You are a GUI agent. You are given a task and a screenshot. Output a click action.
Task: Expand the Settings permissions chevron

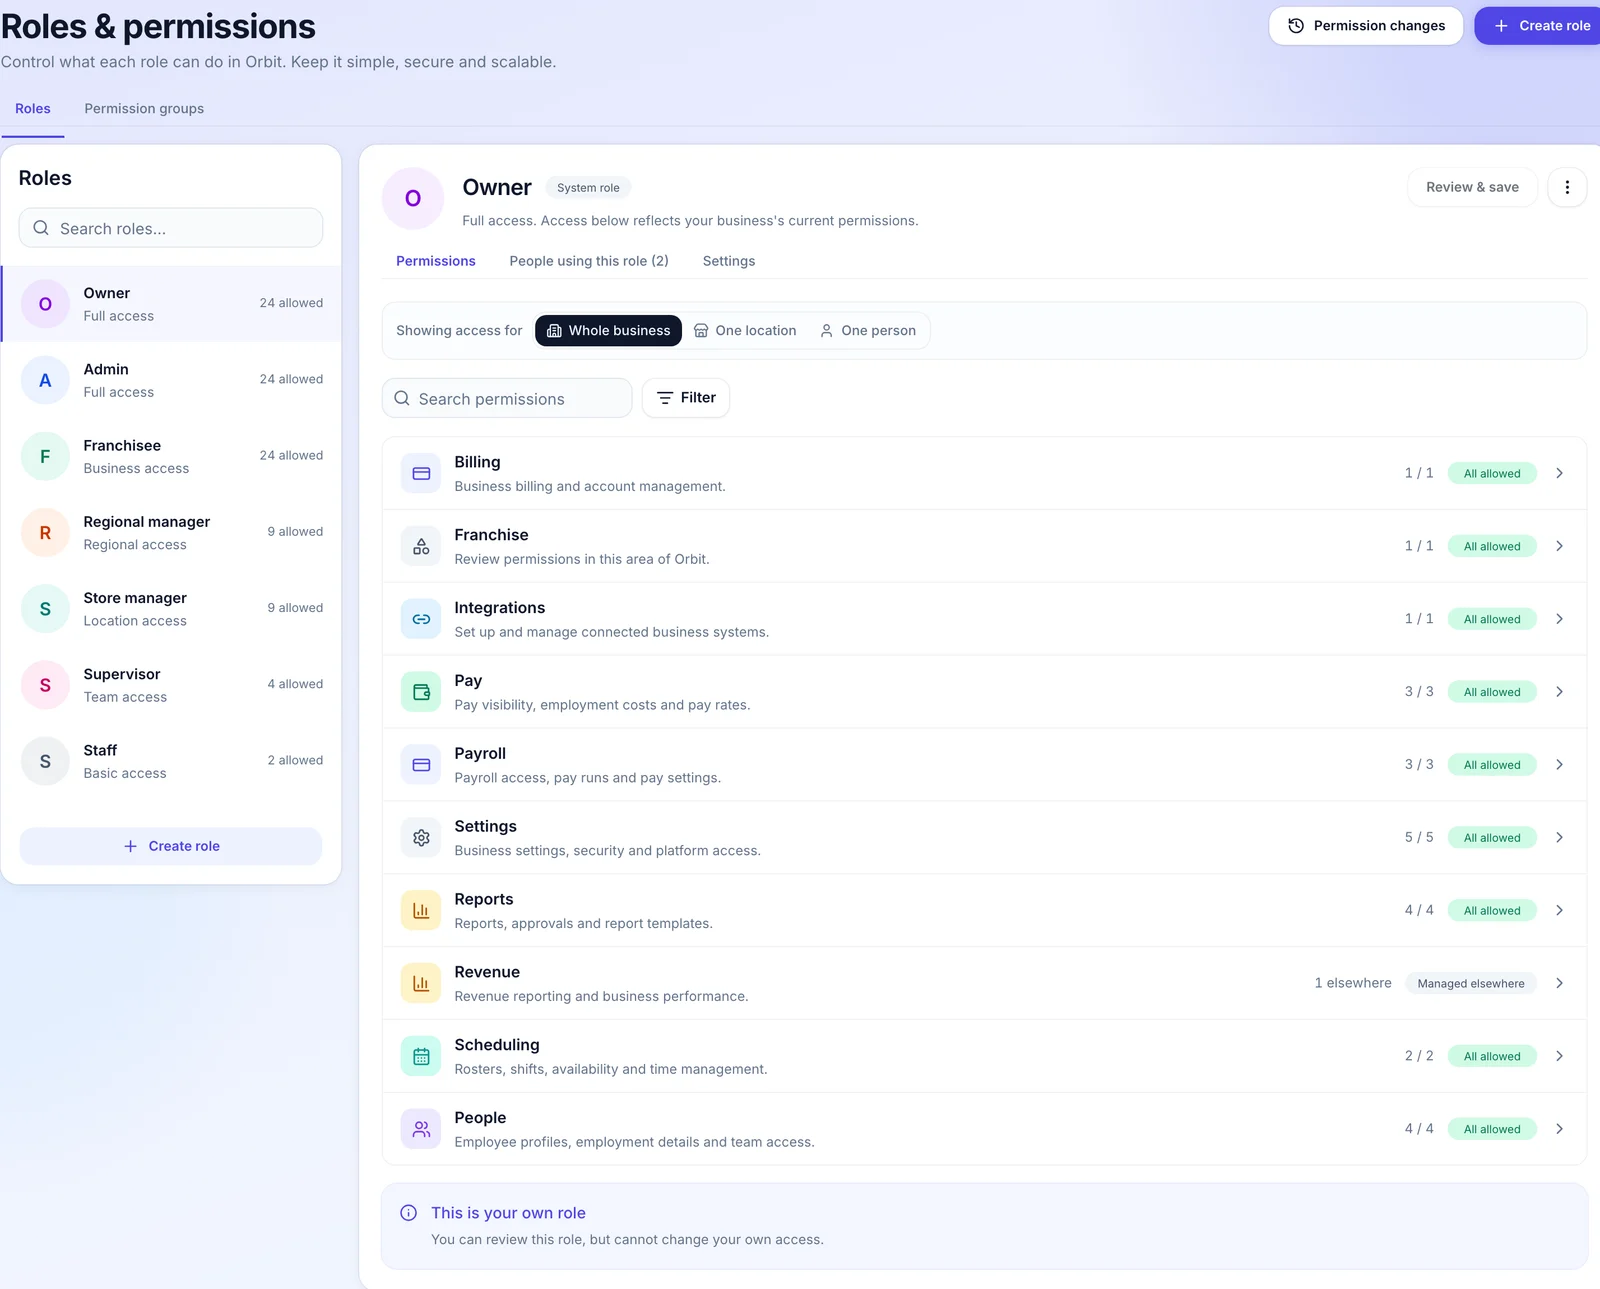point(1559,838)
